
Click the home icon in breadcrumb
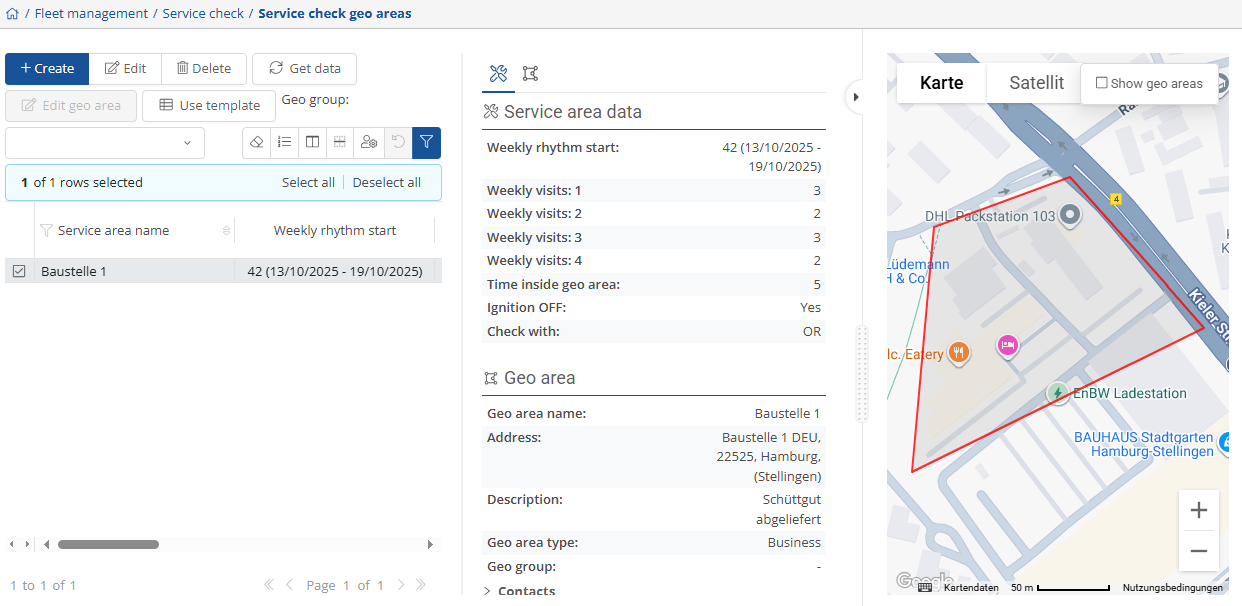point(12,14)
